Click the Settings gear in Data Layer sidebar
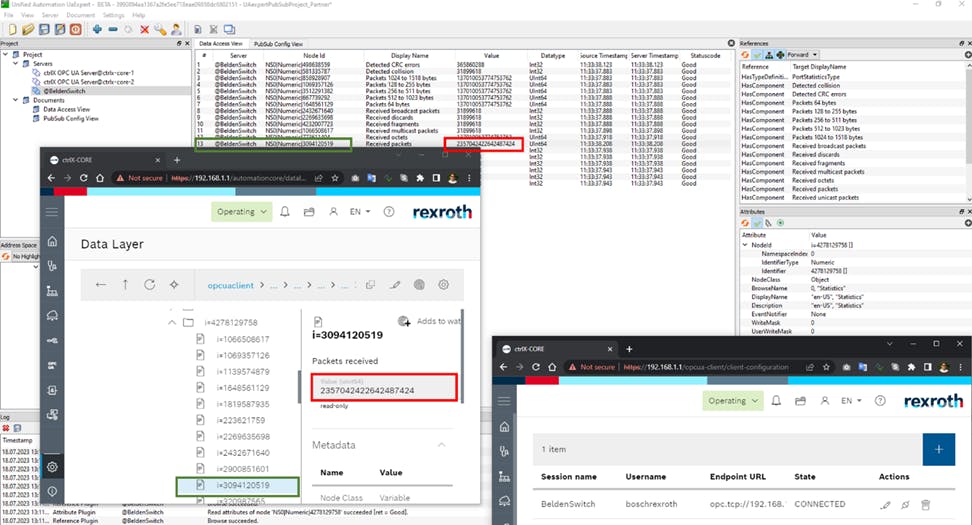The width and height of the screenshot is (972, 525). point(52,466)
